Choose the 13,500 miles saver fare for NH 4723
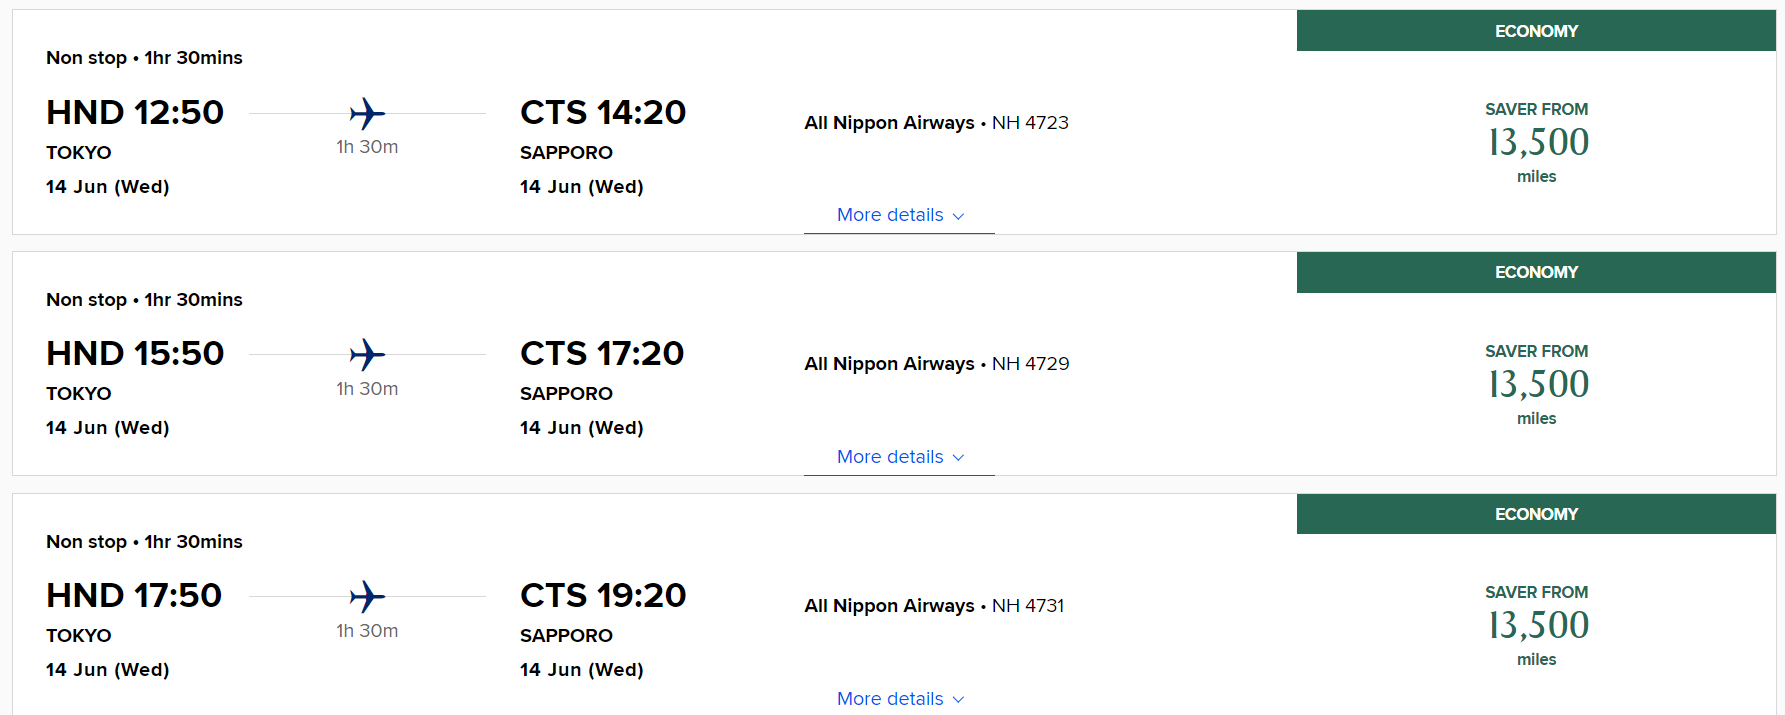 pyautogui.click(x=1537, y=143)
